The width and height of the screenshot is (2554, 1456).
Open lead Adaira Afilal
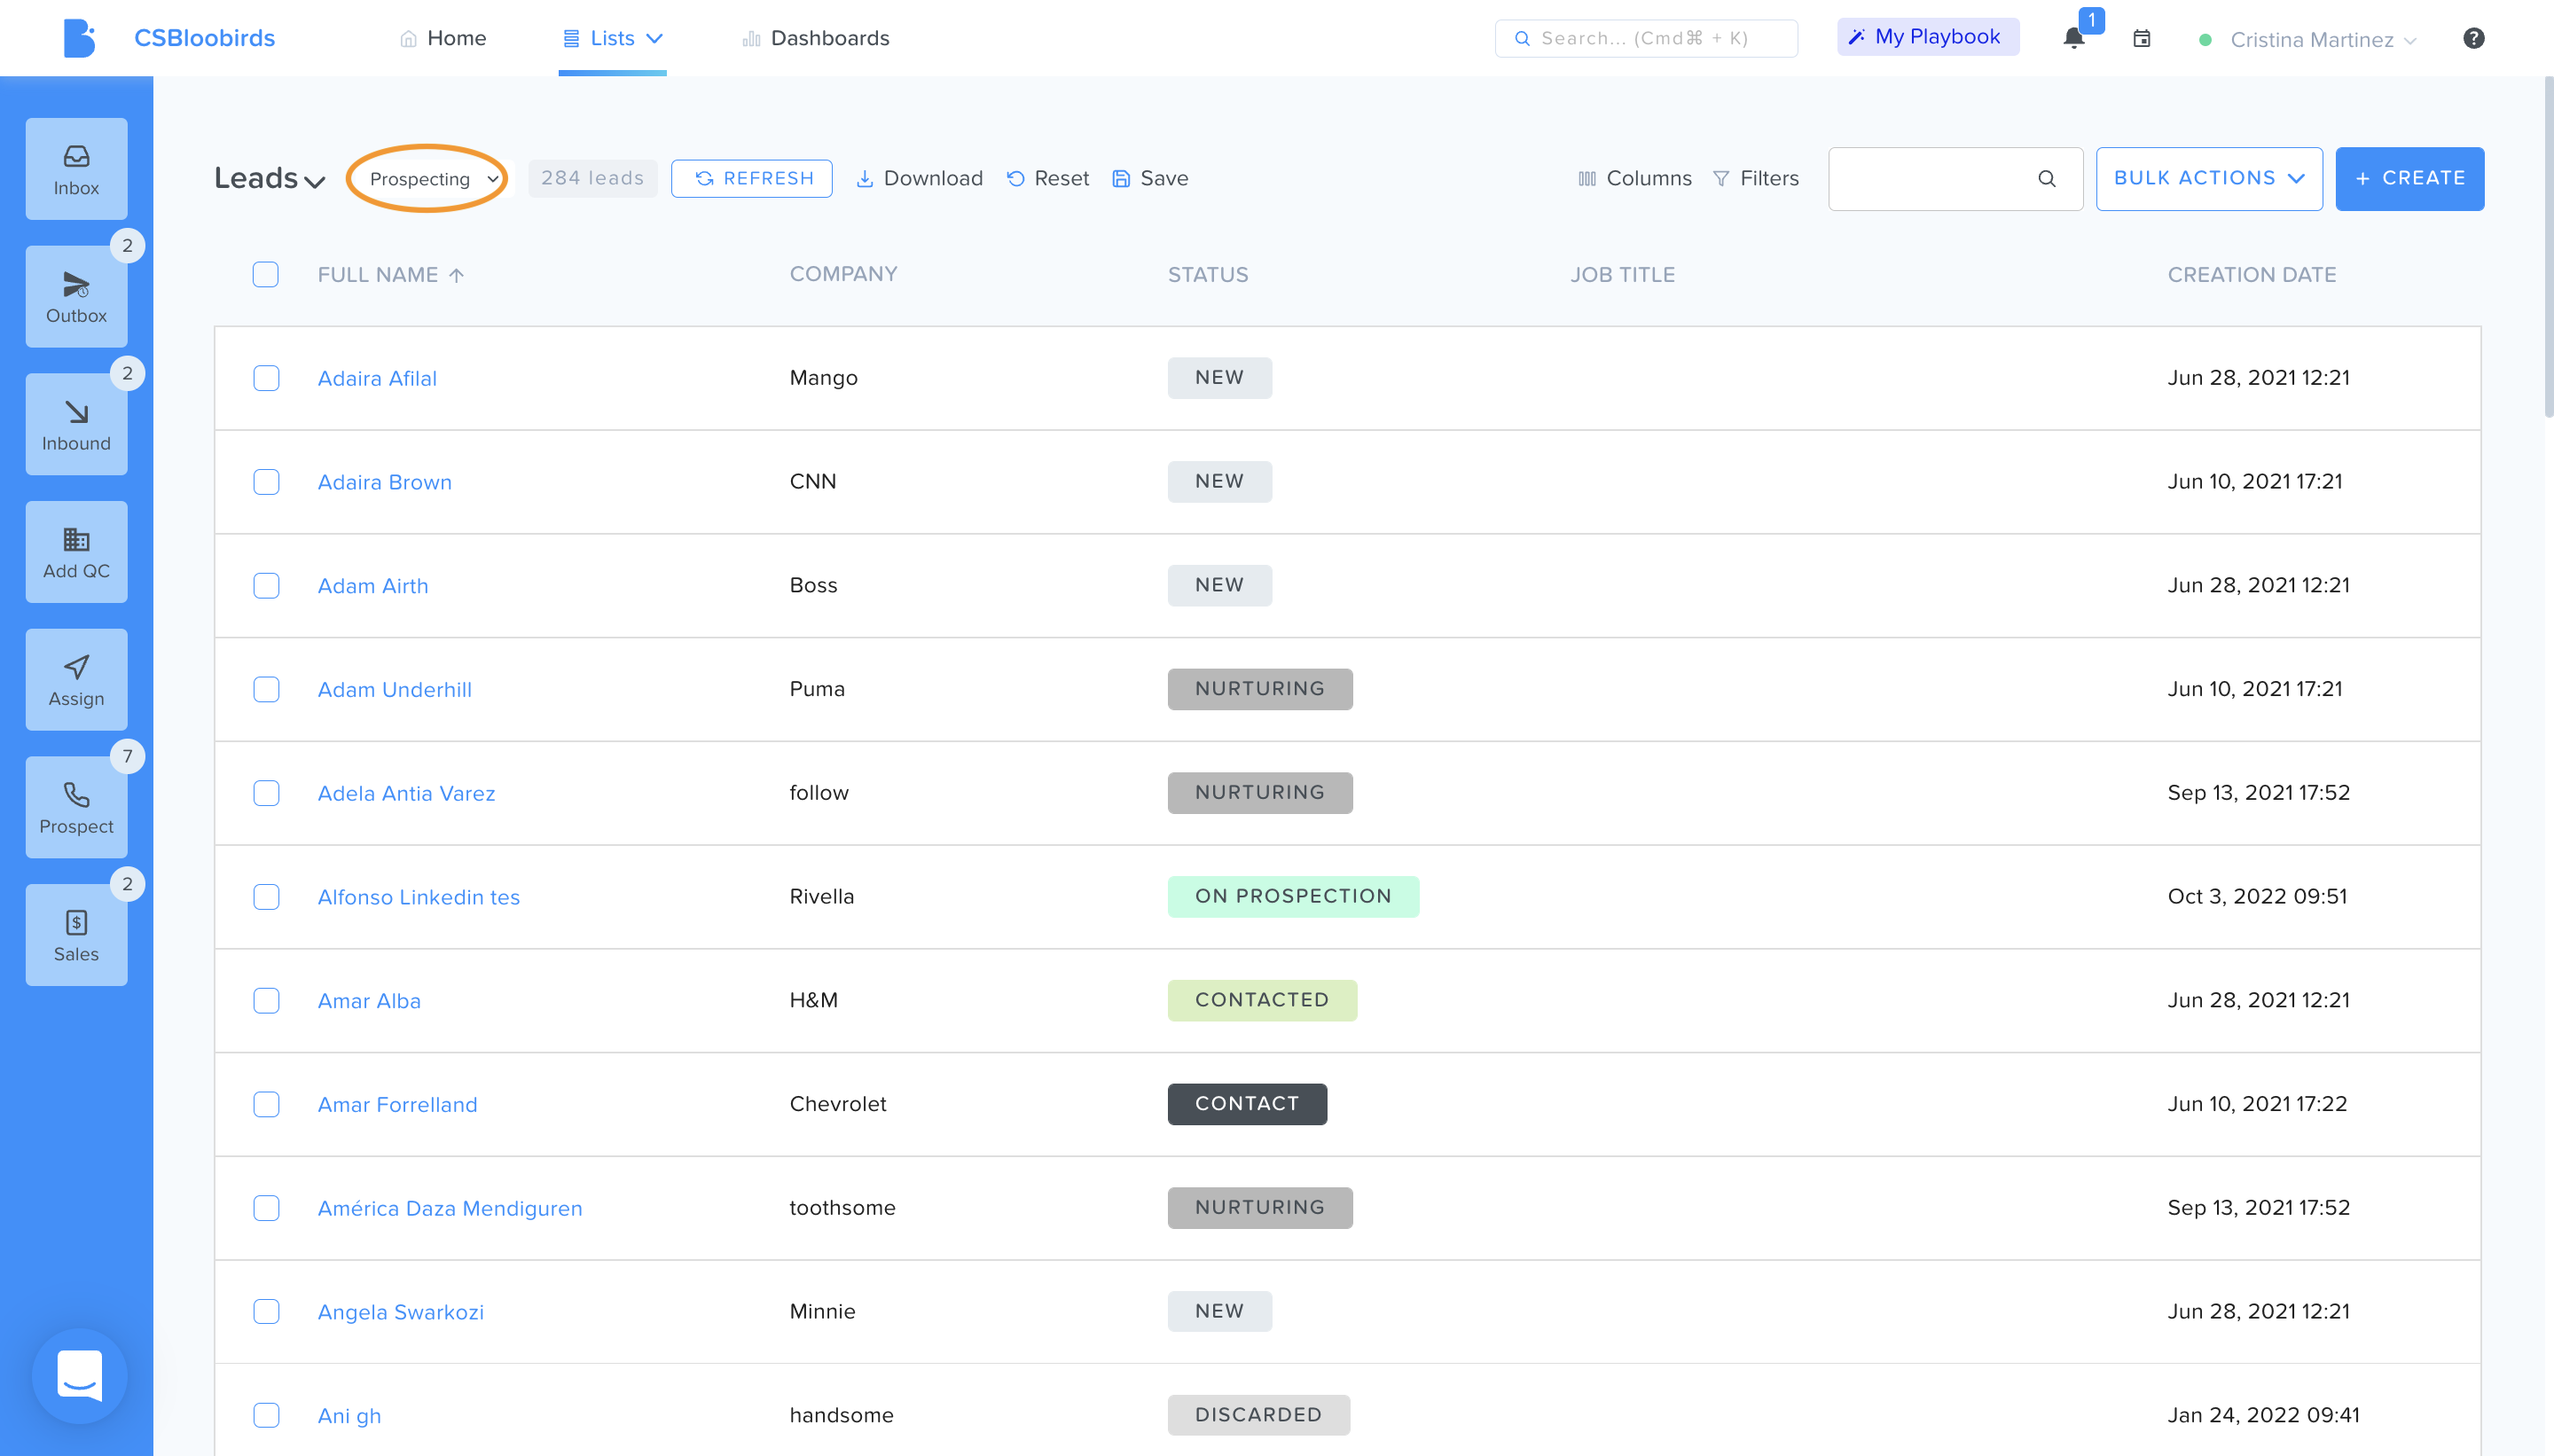point(377,379)
